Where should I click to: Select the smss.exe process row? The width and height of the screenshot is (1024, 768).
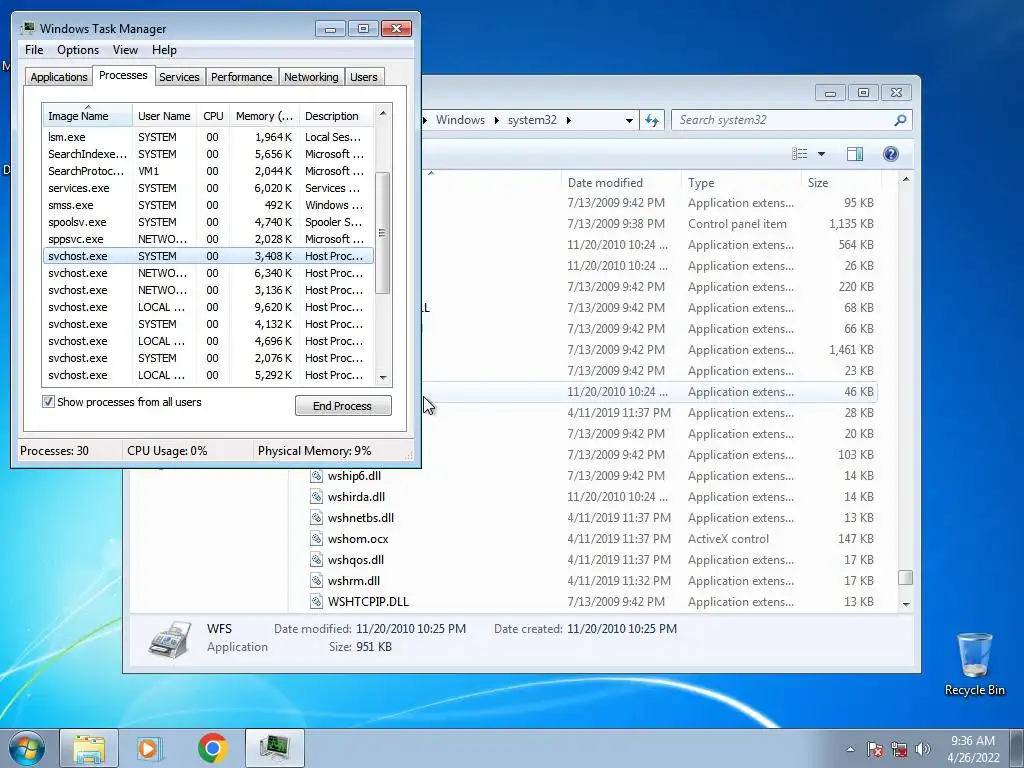pos(208,205)
